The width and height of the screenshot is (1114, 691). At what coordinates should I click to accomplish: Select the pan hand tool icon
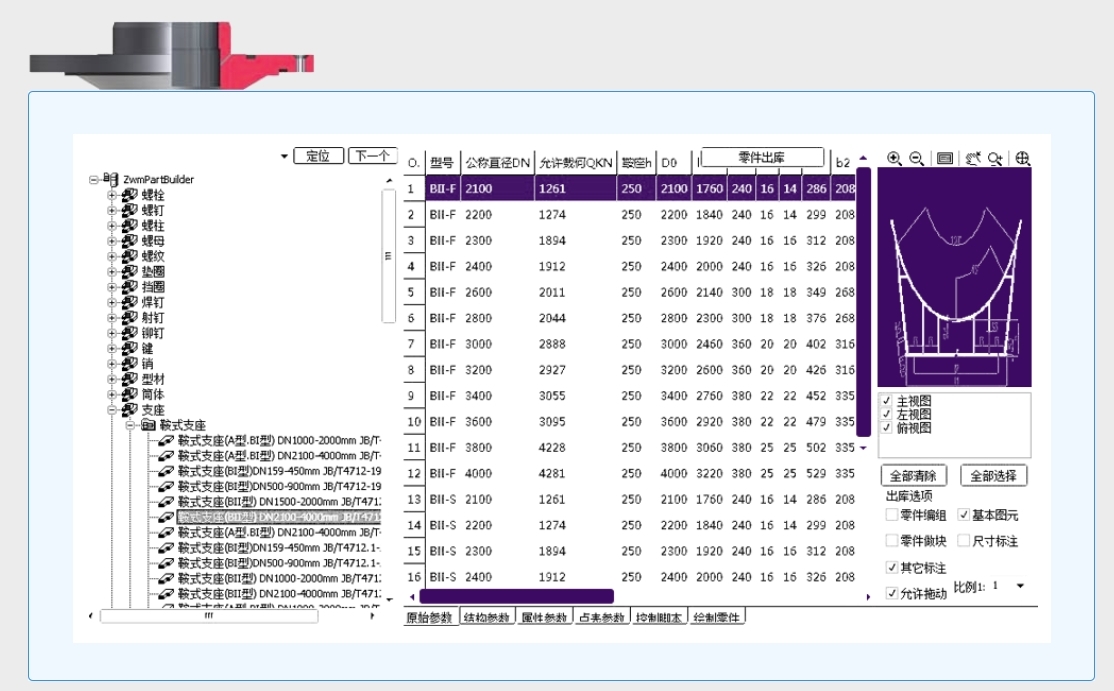[973, 158]
